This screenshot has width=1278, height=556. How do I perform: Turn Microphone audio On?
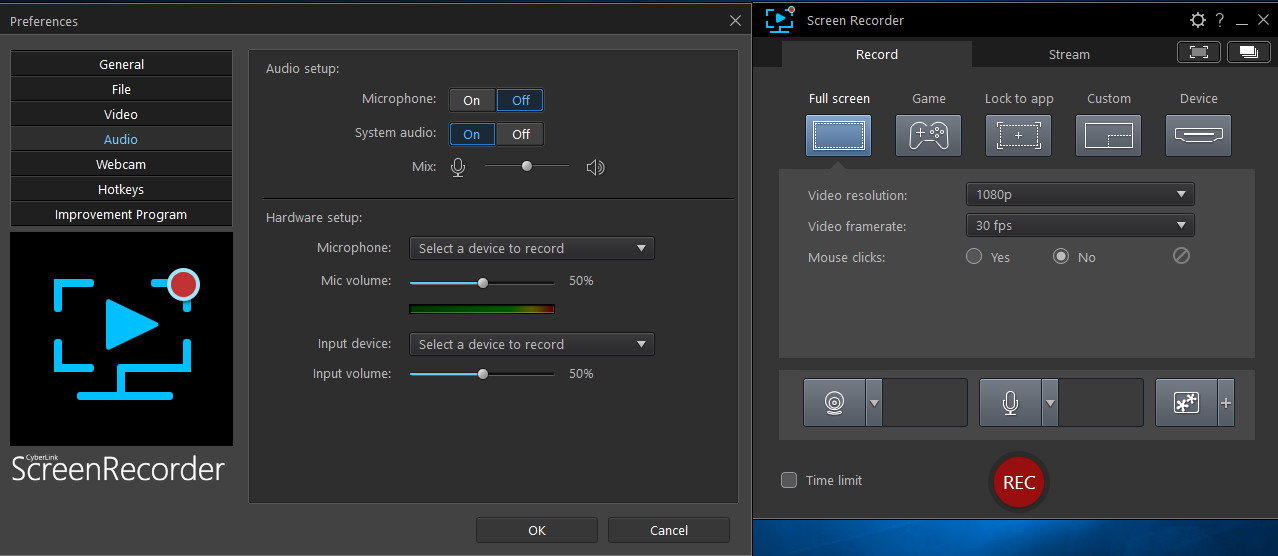[x=472, y=100]
